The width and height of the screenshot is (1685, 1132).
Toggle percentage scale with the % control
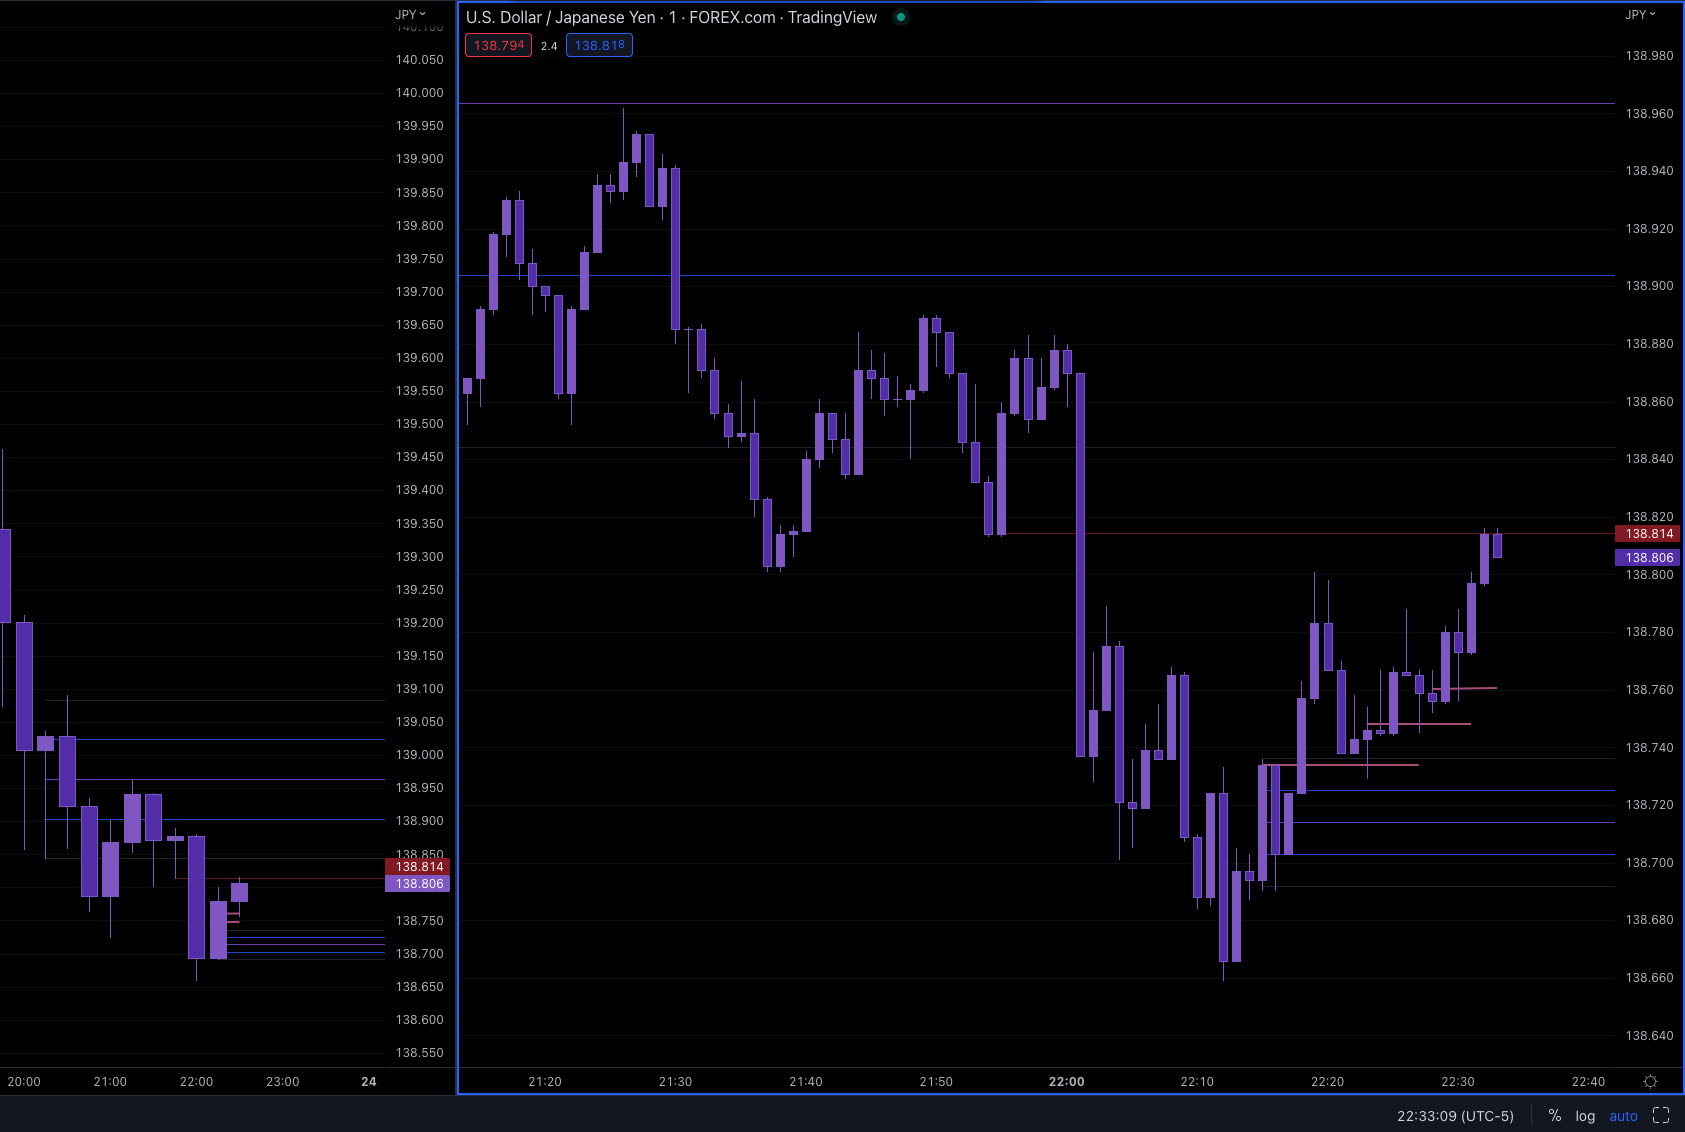point(1553,1115)
